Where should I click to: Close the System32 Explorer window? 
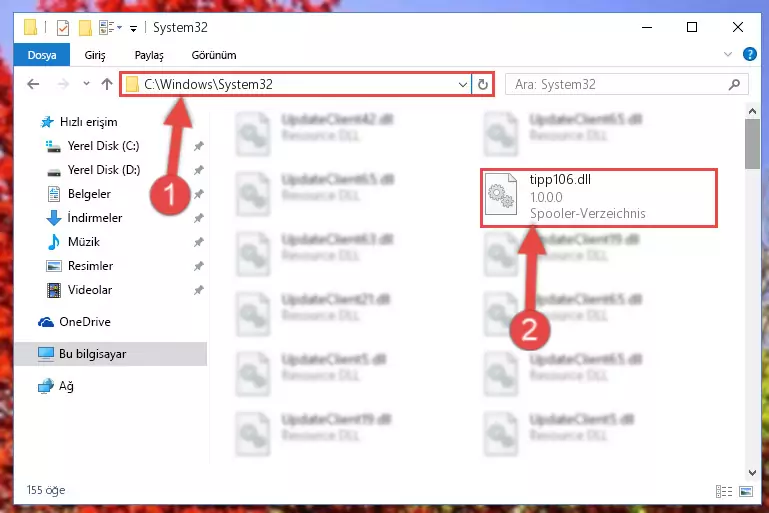pos(737,27)
